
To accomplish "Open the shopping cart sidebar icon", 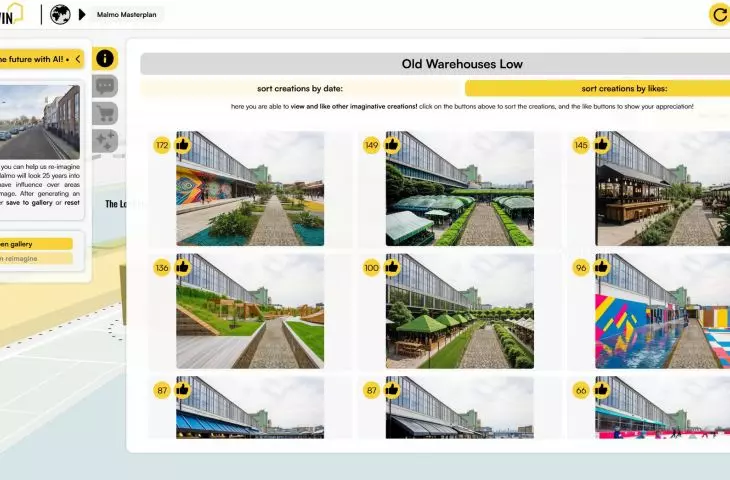I will (105, 114).
